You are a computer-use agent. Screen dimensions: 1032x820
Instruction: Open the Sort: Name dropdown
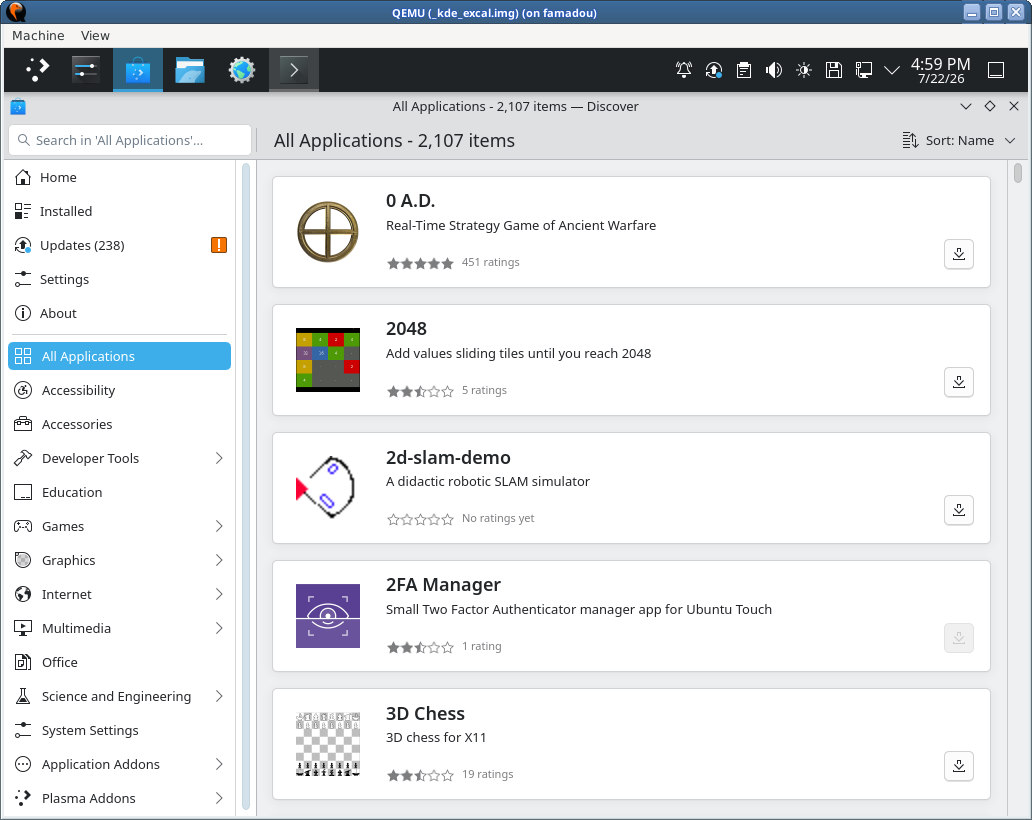point(959,140)
